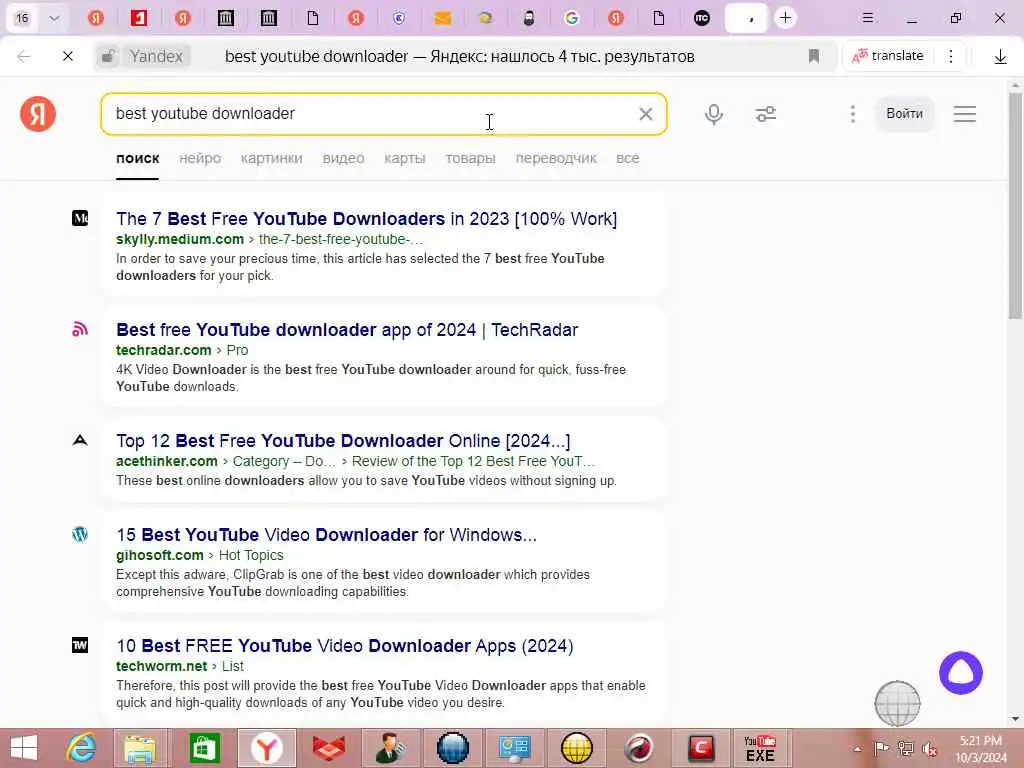Open 10 Best FREE YouTube Video Downloader Apps result
The height and width of the screenshot is (768, 1024).
click(344, 646)
